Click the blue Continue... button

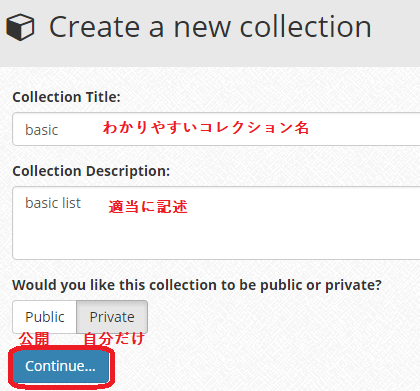click(61, 366)
